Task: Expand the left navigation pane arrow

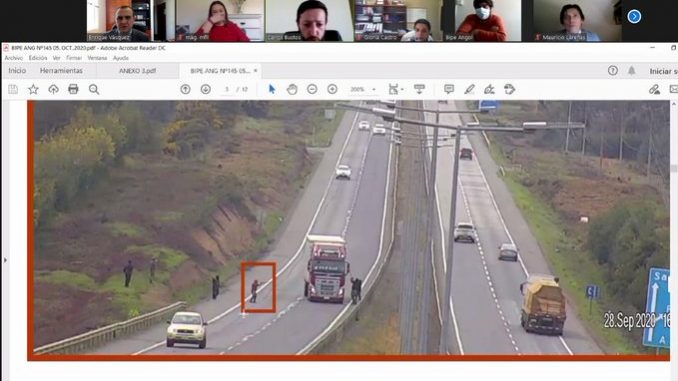Action: coord(5,260)
